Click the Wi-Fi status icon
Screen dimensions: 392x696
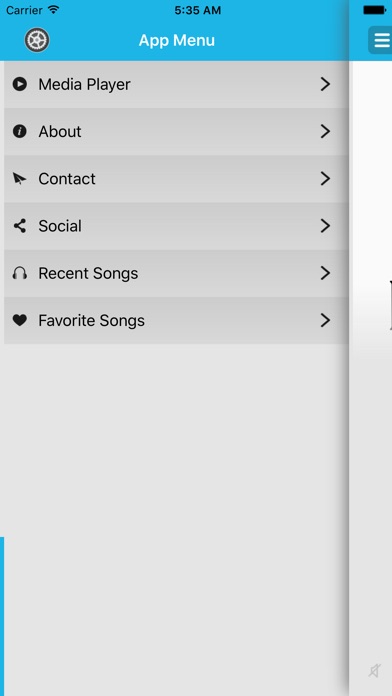pos(53,10)
